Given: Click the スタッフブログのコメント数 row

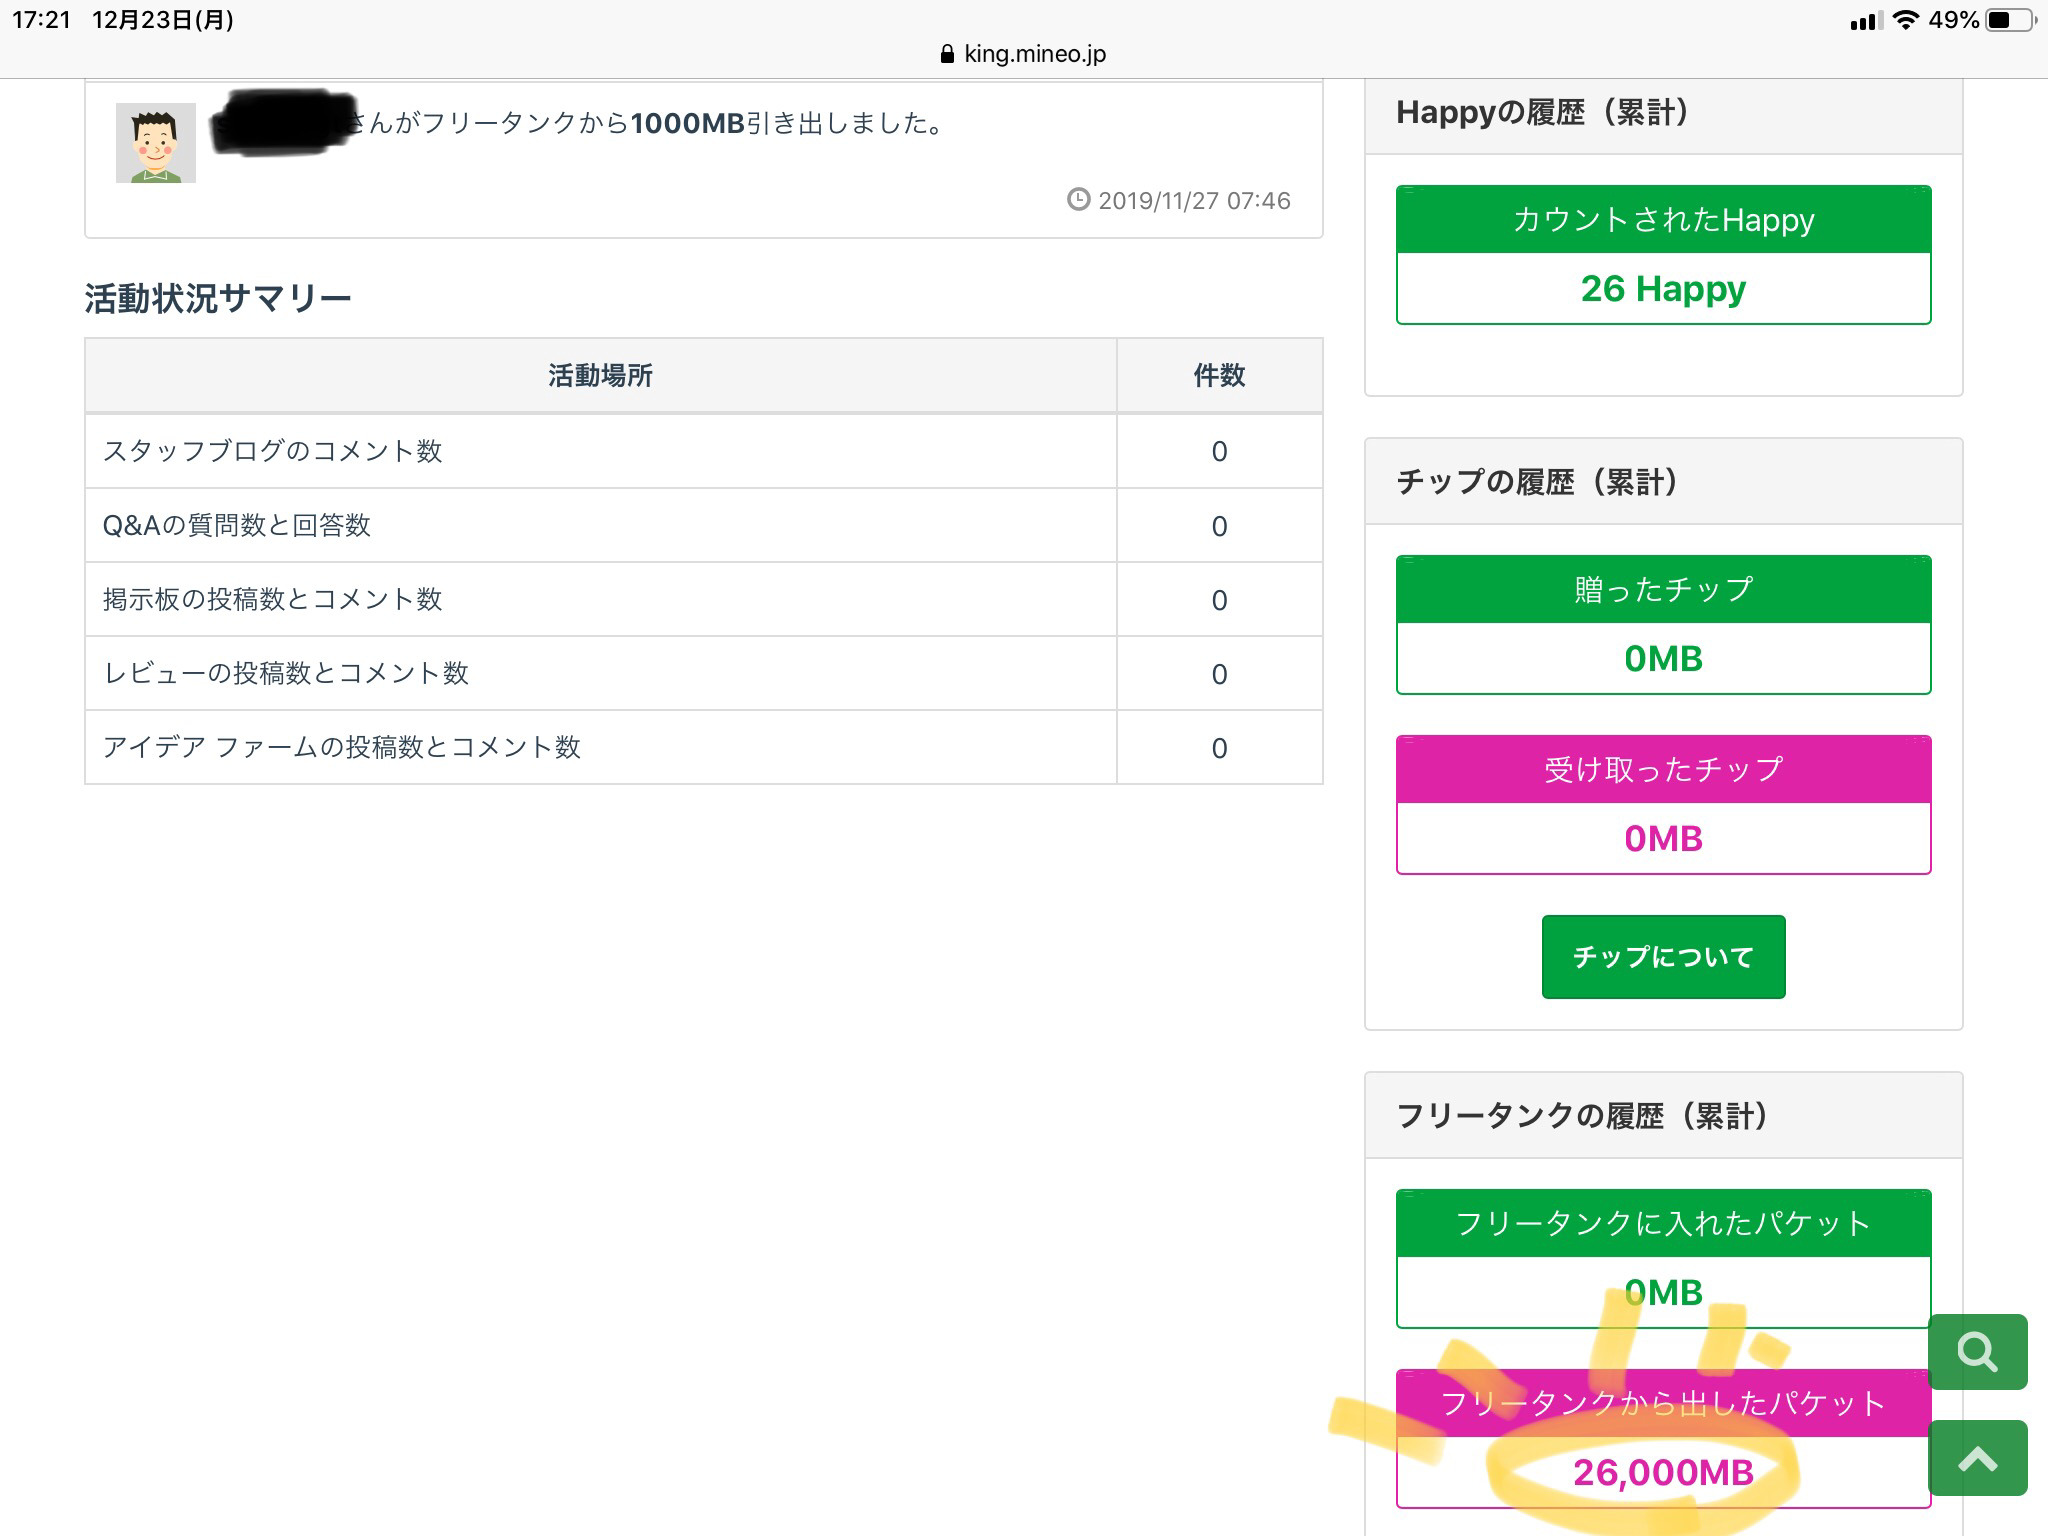Looking at the screenshot, I should click(x=272, y=451).
